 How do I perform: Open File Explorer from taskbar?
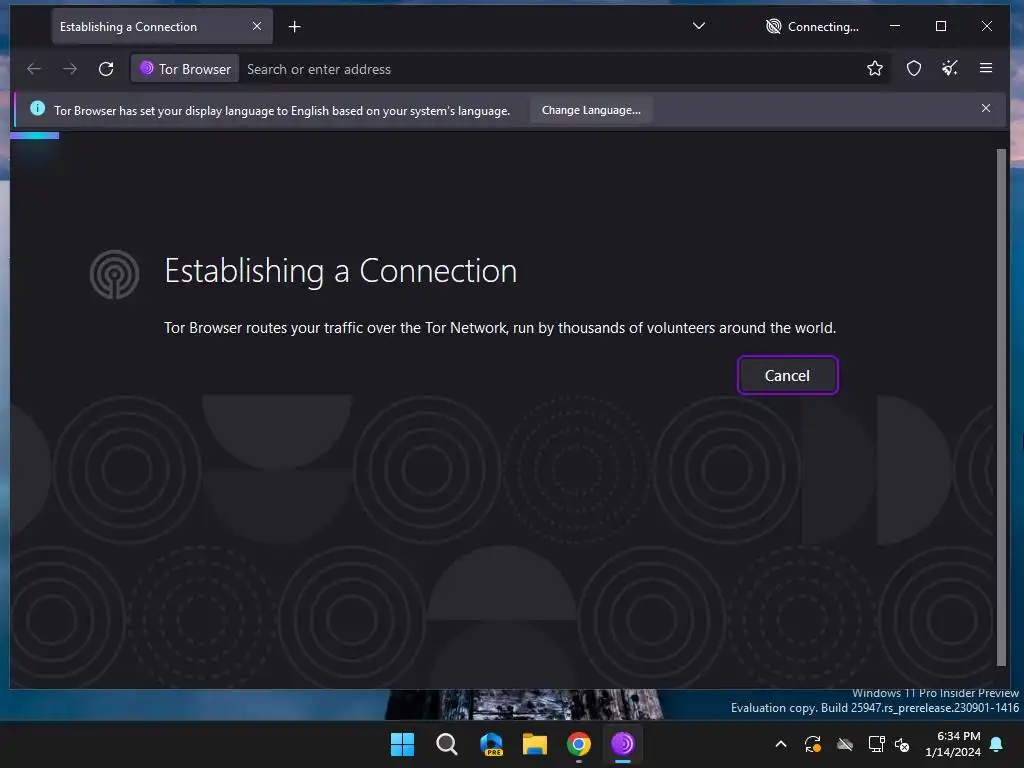[535, 744]
